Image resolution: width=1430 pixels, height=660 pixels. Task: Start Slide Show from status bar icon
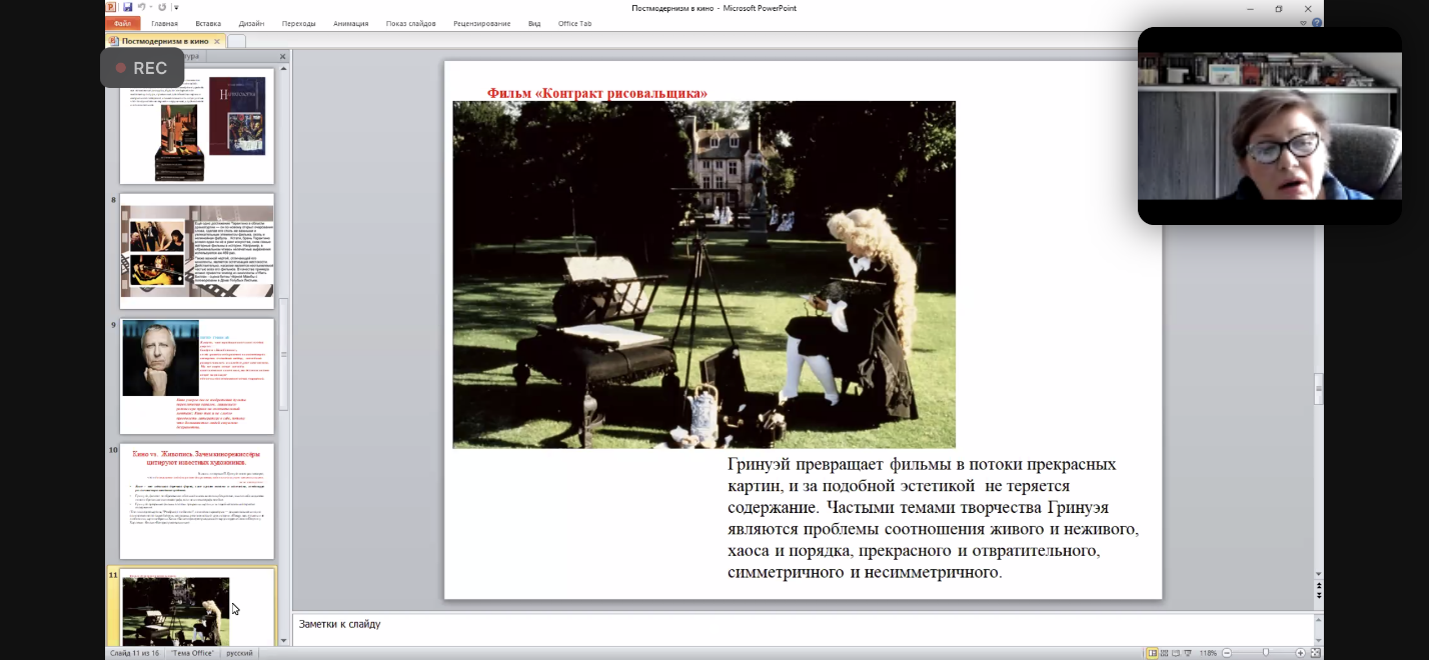click(1189, 653)
